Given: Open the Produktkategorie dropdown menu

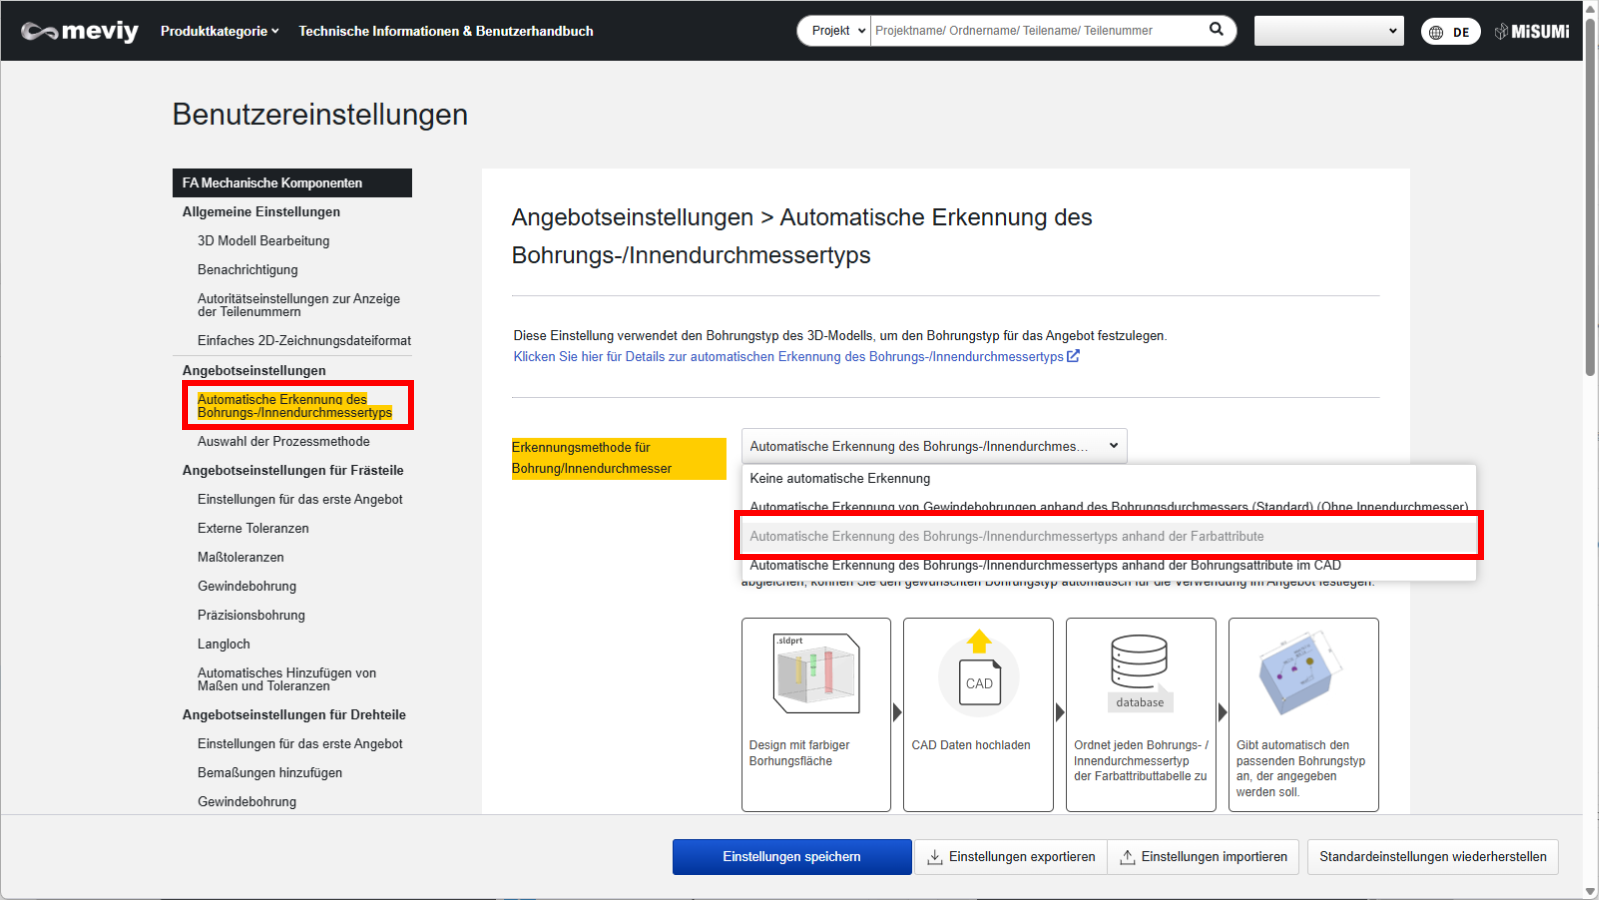Looking at the screenshot, I should [x=219, y=31].
